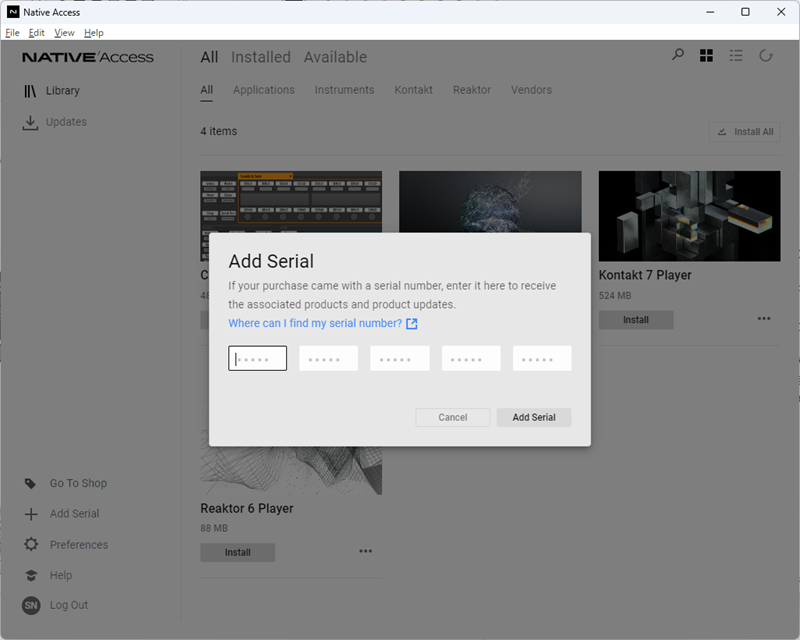The height and width of the screenshot is (640, 800).
Task: Open more options for Reaktor 6 Player
Action: [365, 551]
